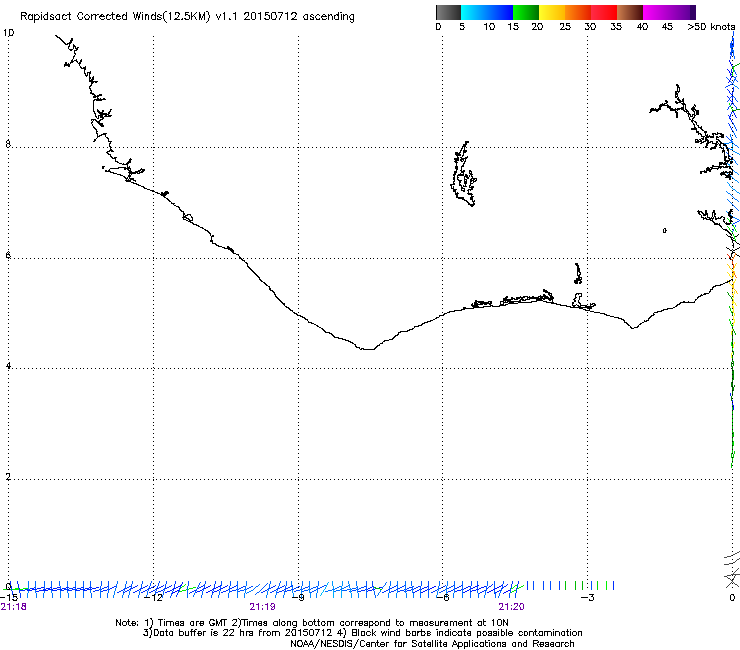Click the time label 21:18
The image size is (740, 650).
(14, 607)
